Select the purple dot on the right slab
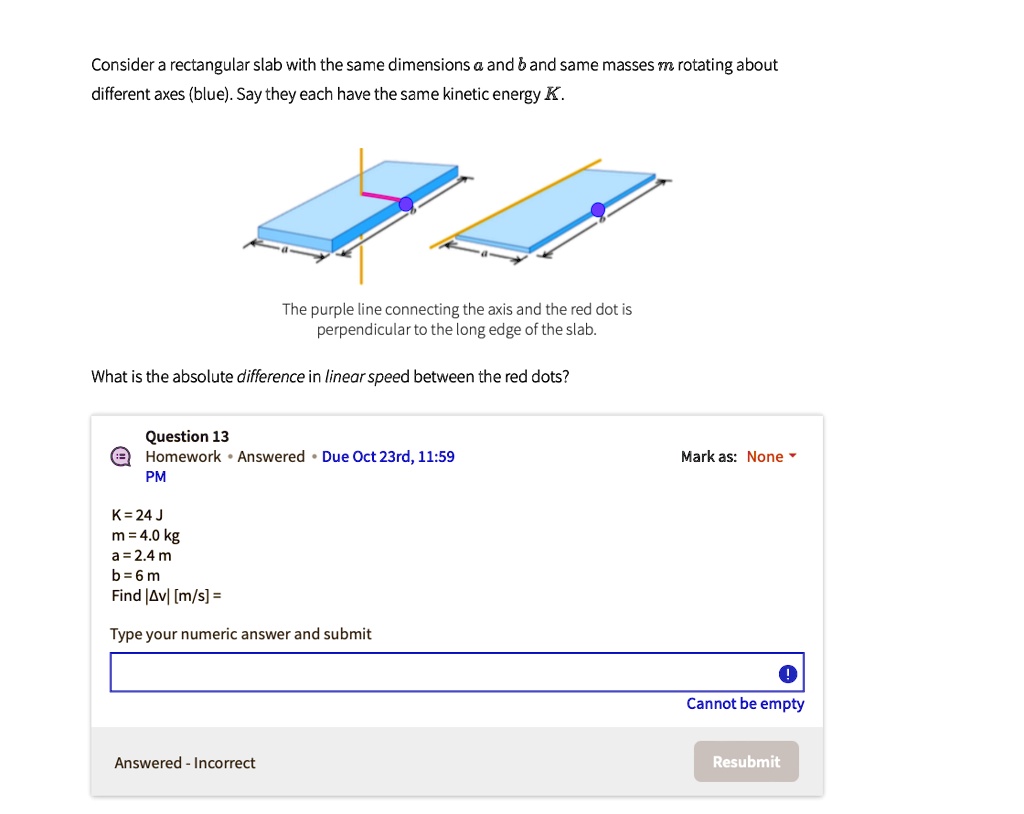 (597, 210)
